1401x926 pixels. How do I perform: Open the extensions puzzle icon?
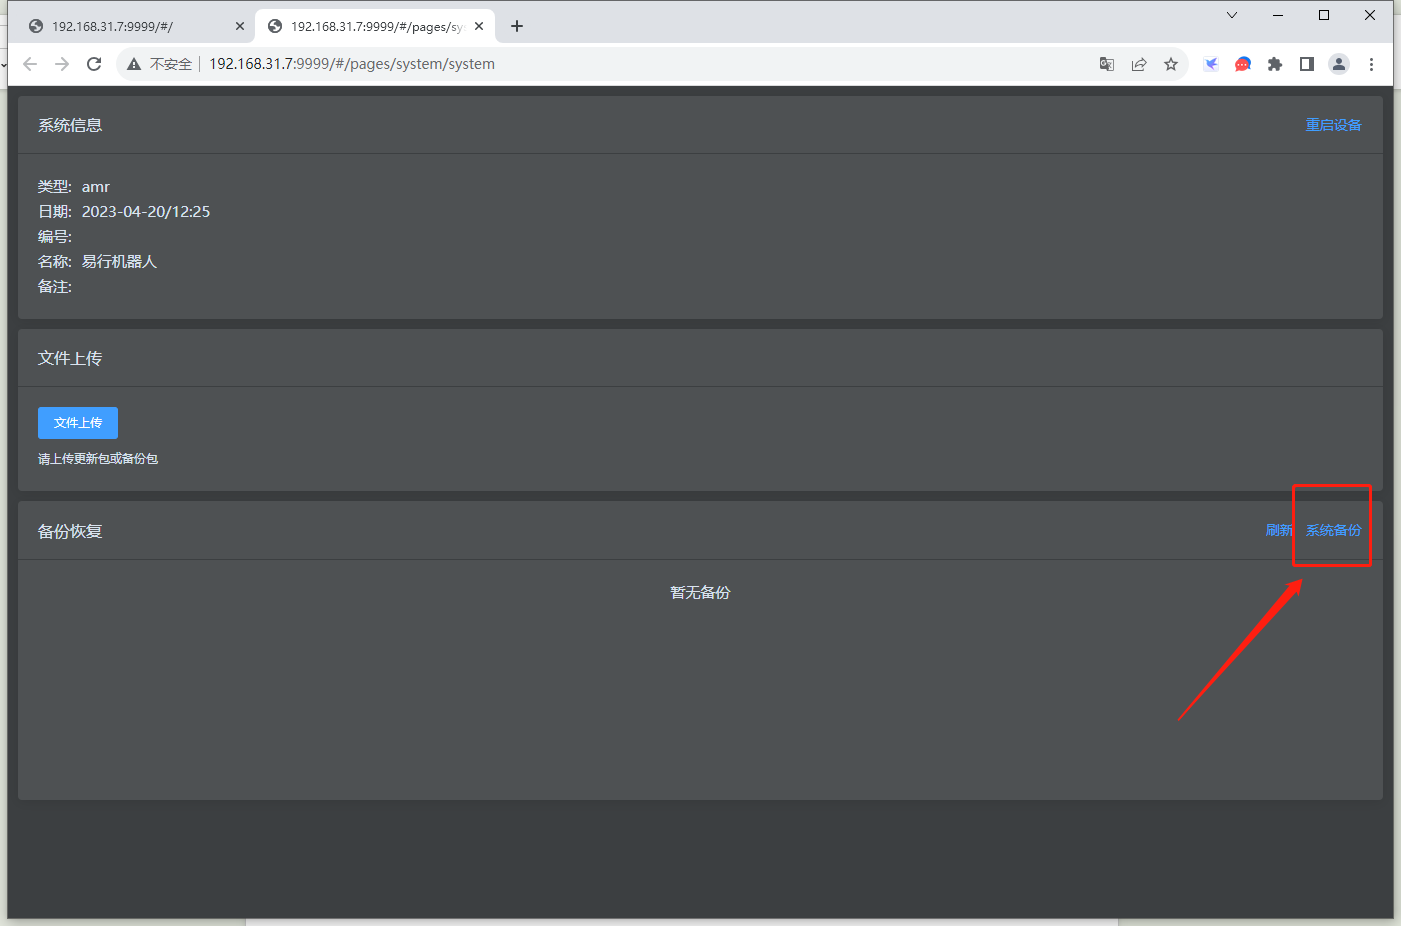[1275, 64]
